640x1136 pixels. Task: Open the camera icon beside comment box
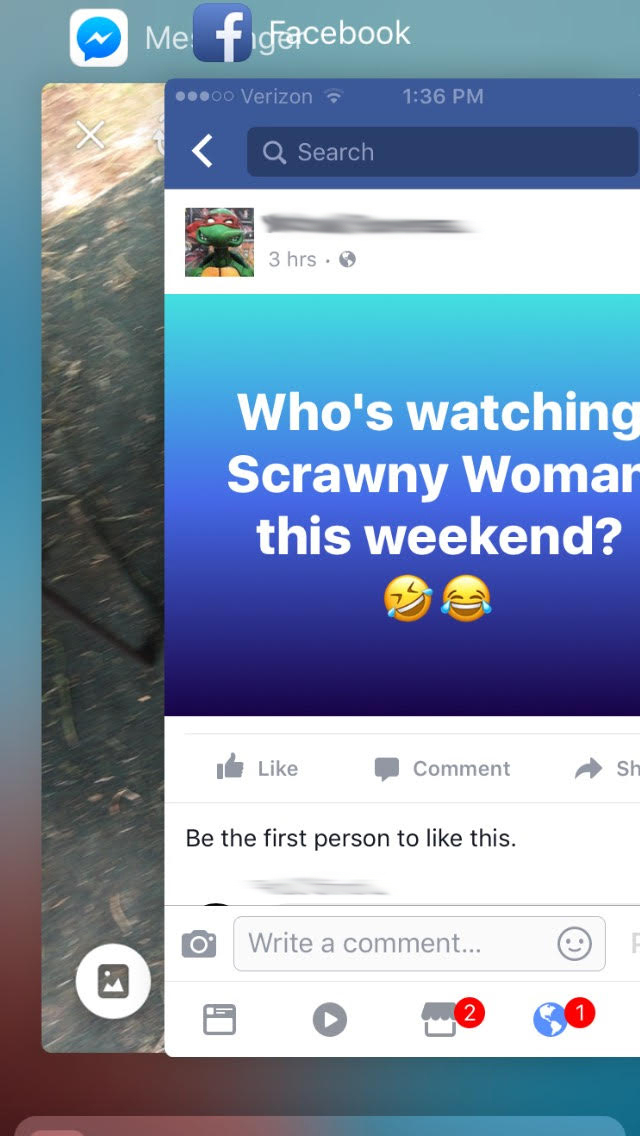point(199,944)
